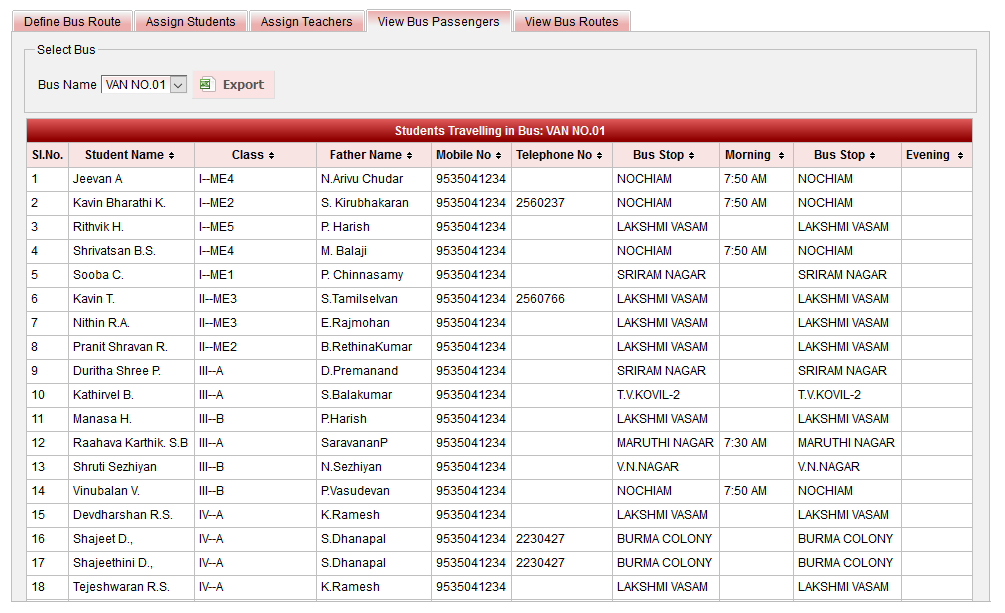
Task: Click the 7:30 AM morning time cell
Action: click(745, 443)
